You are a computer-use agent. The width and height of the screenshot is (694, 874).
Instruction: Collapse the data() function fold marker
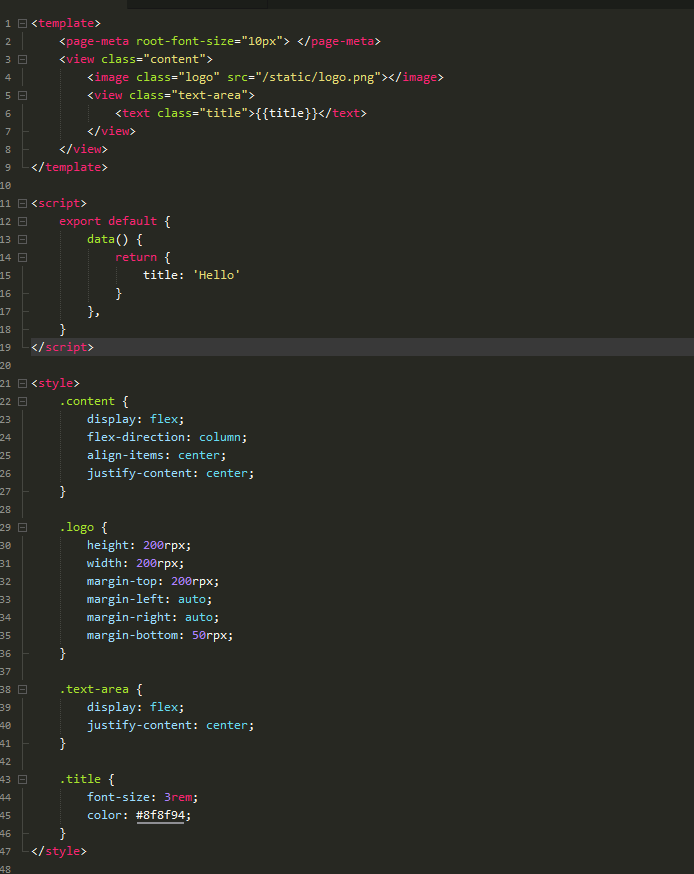[x=22, y=239]
